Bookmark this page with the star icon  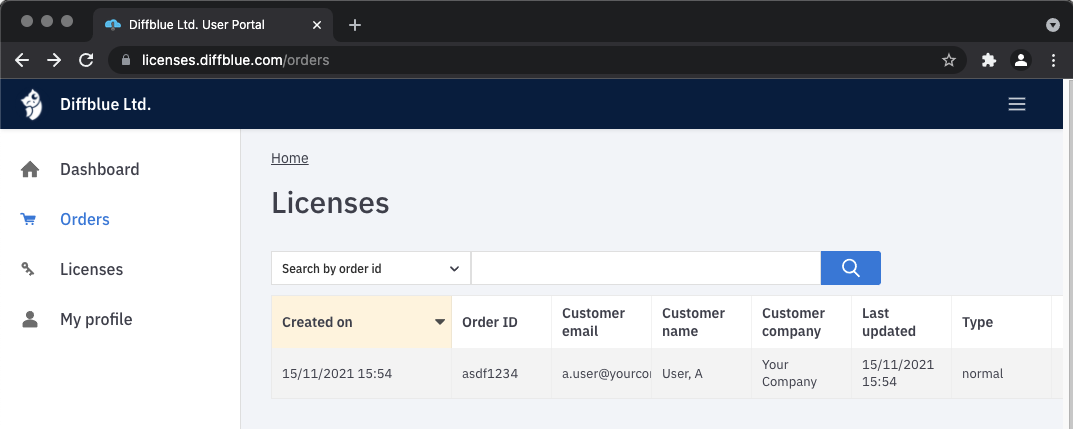pos(949,60)
